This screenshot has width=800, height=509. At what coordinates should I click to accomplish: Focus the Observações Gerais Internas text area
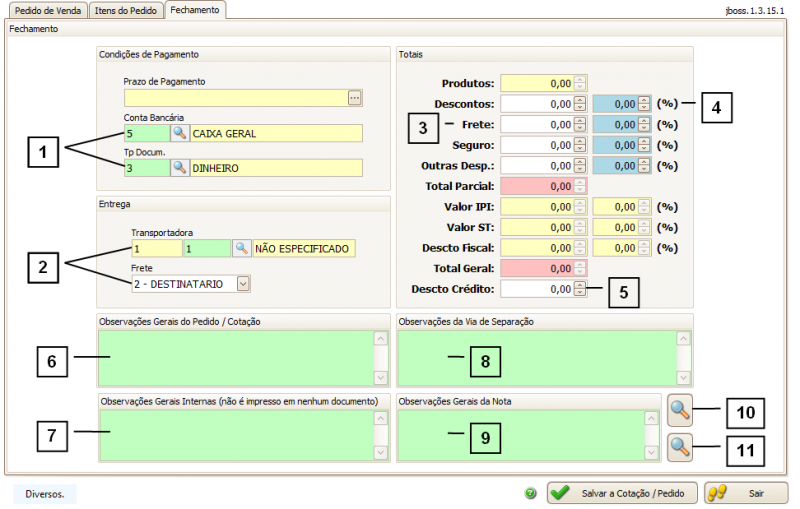coord(235,435)
